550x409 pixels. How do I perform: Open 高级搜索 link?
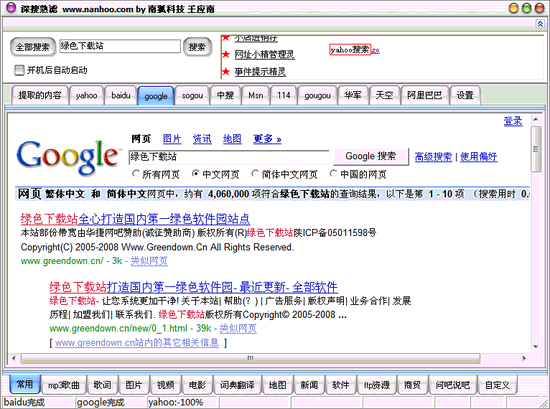(x=433, y=157)
